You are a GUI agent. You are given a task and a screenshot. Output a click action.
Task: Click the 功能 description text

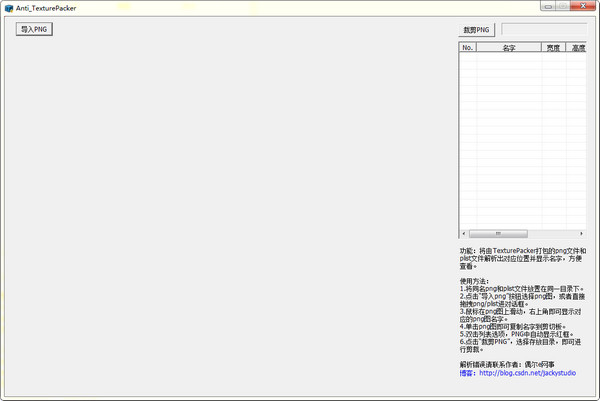[x=523, y=258]
